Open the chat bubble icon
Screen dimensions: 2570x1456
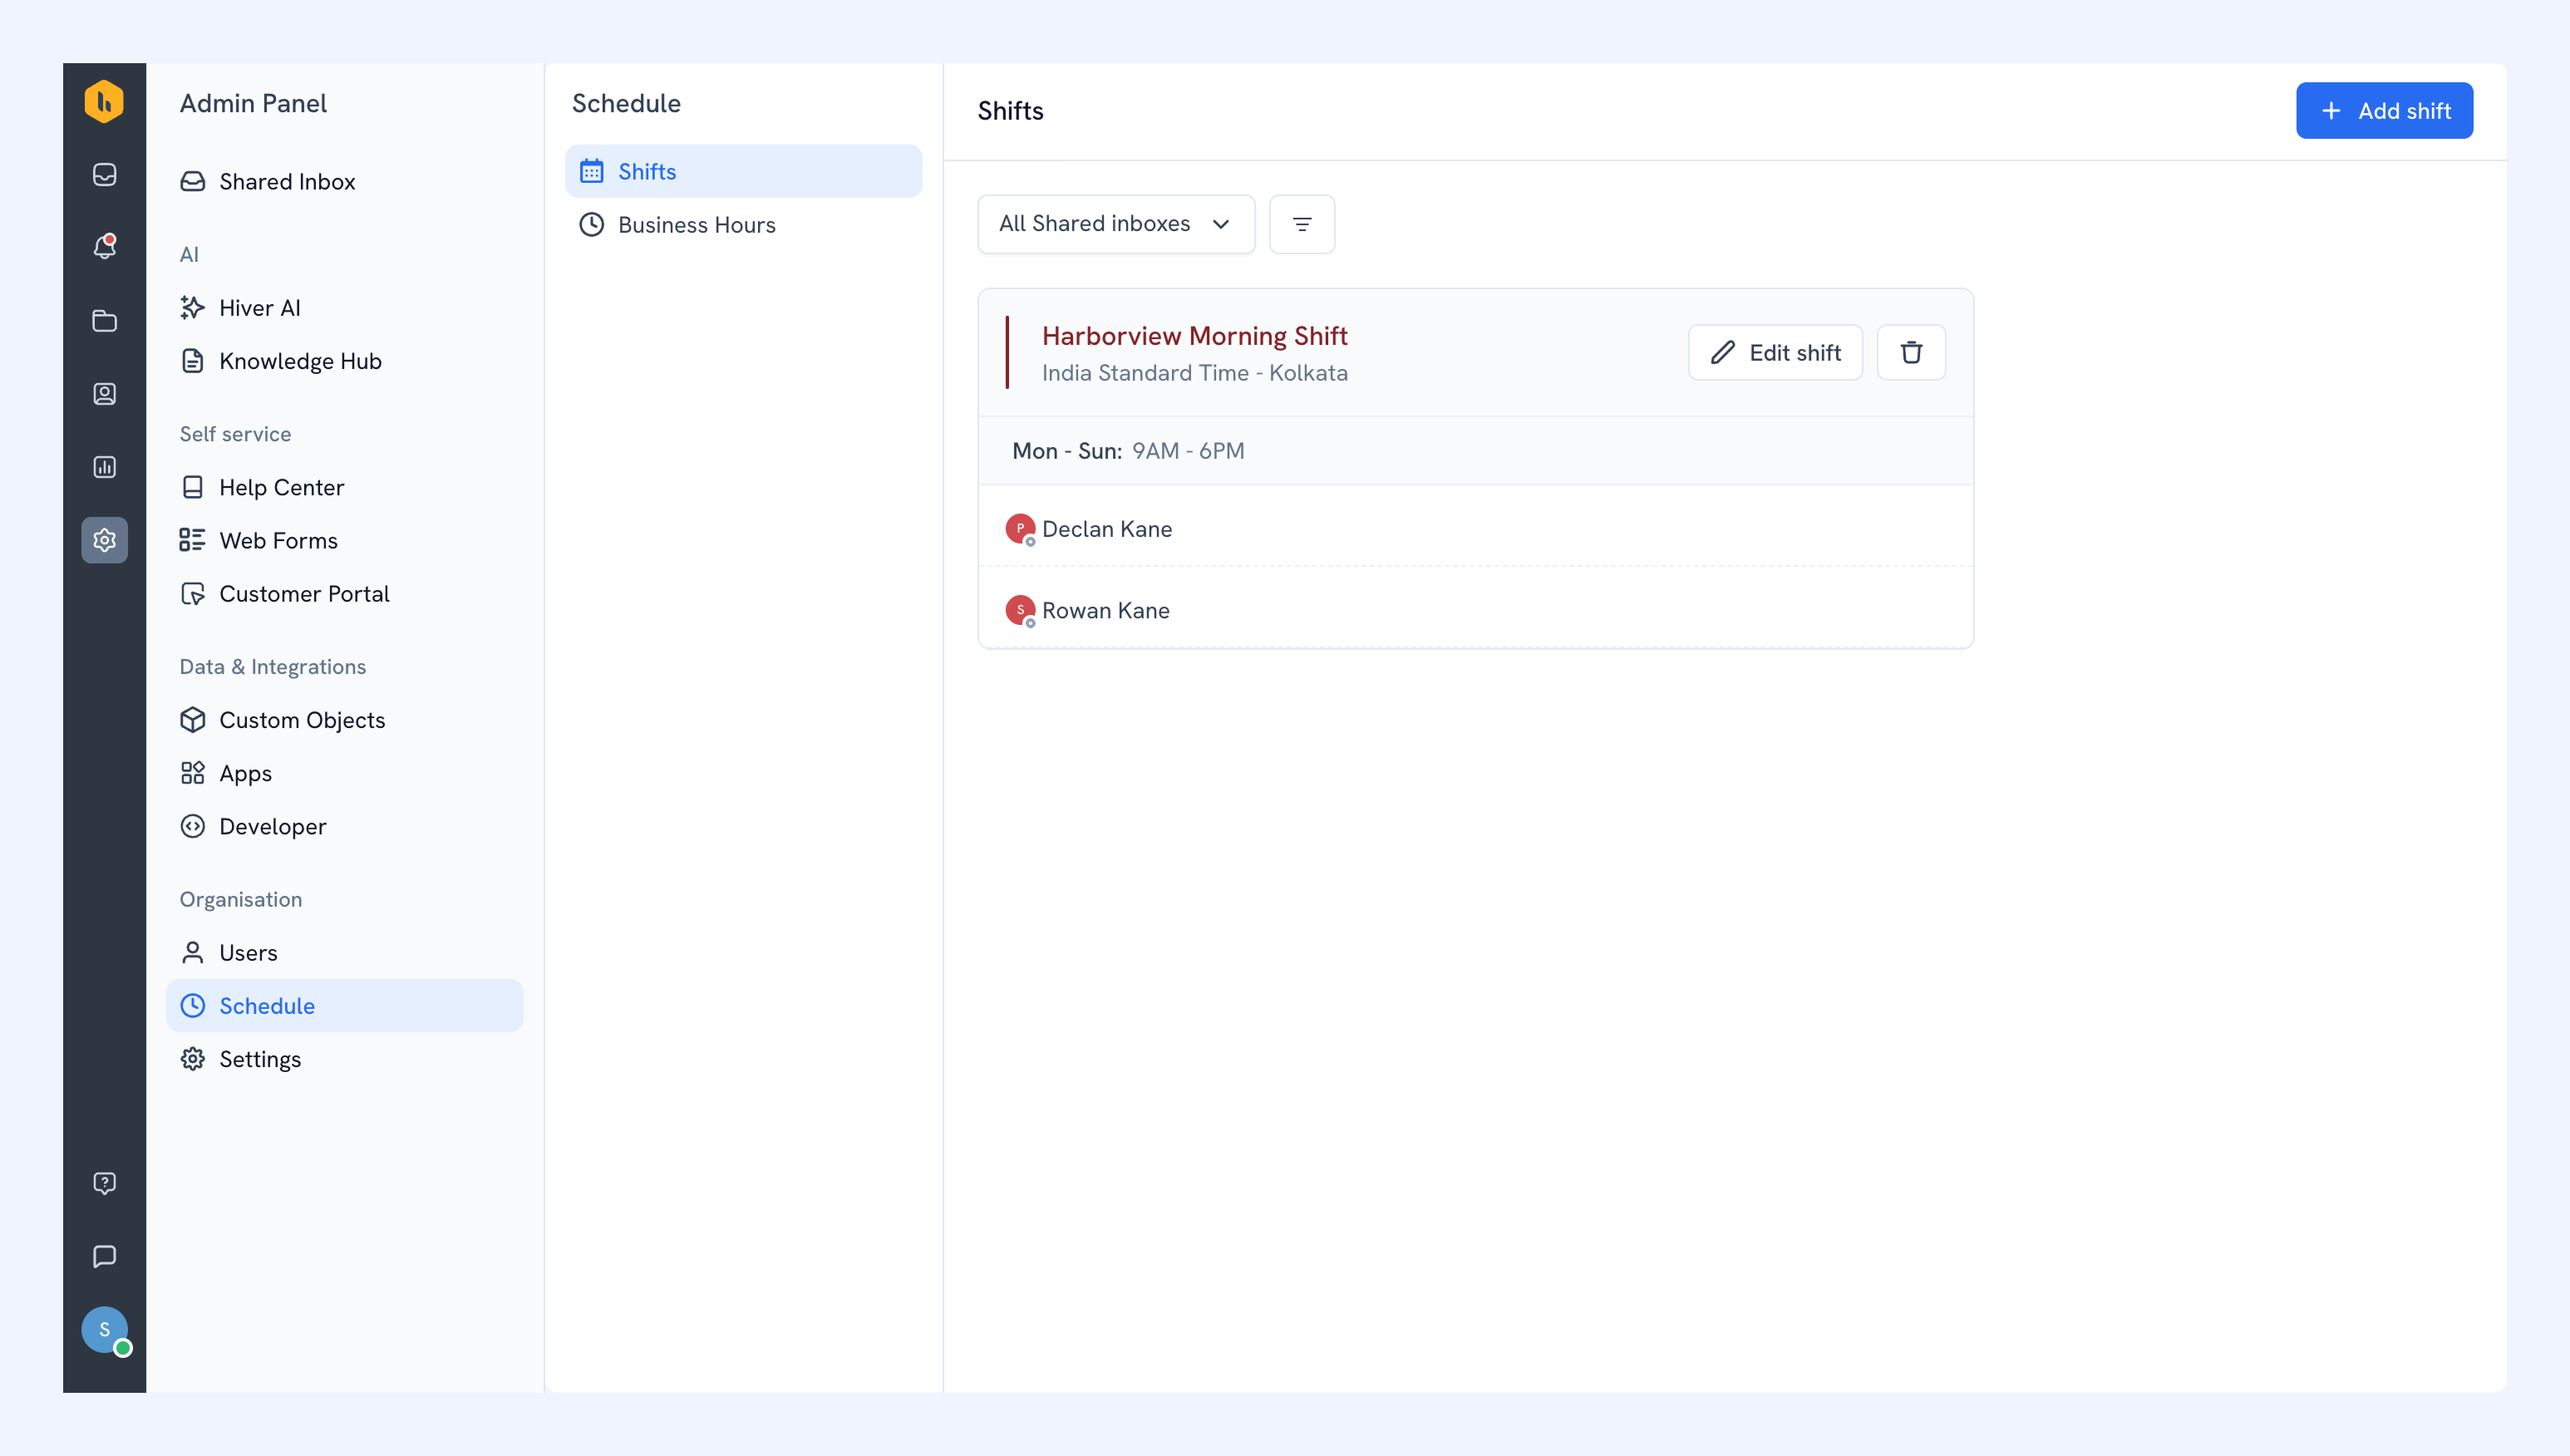tap(104, 1256)
